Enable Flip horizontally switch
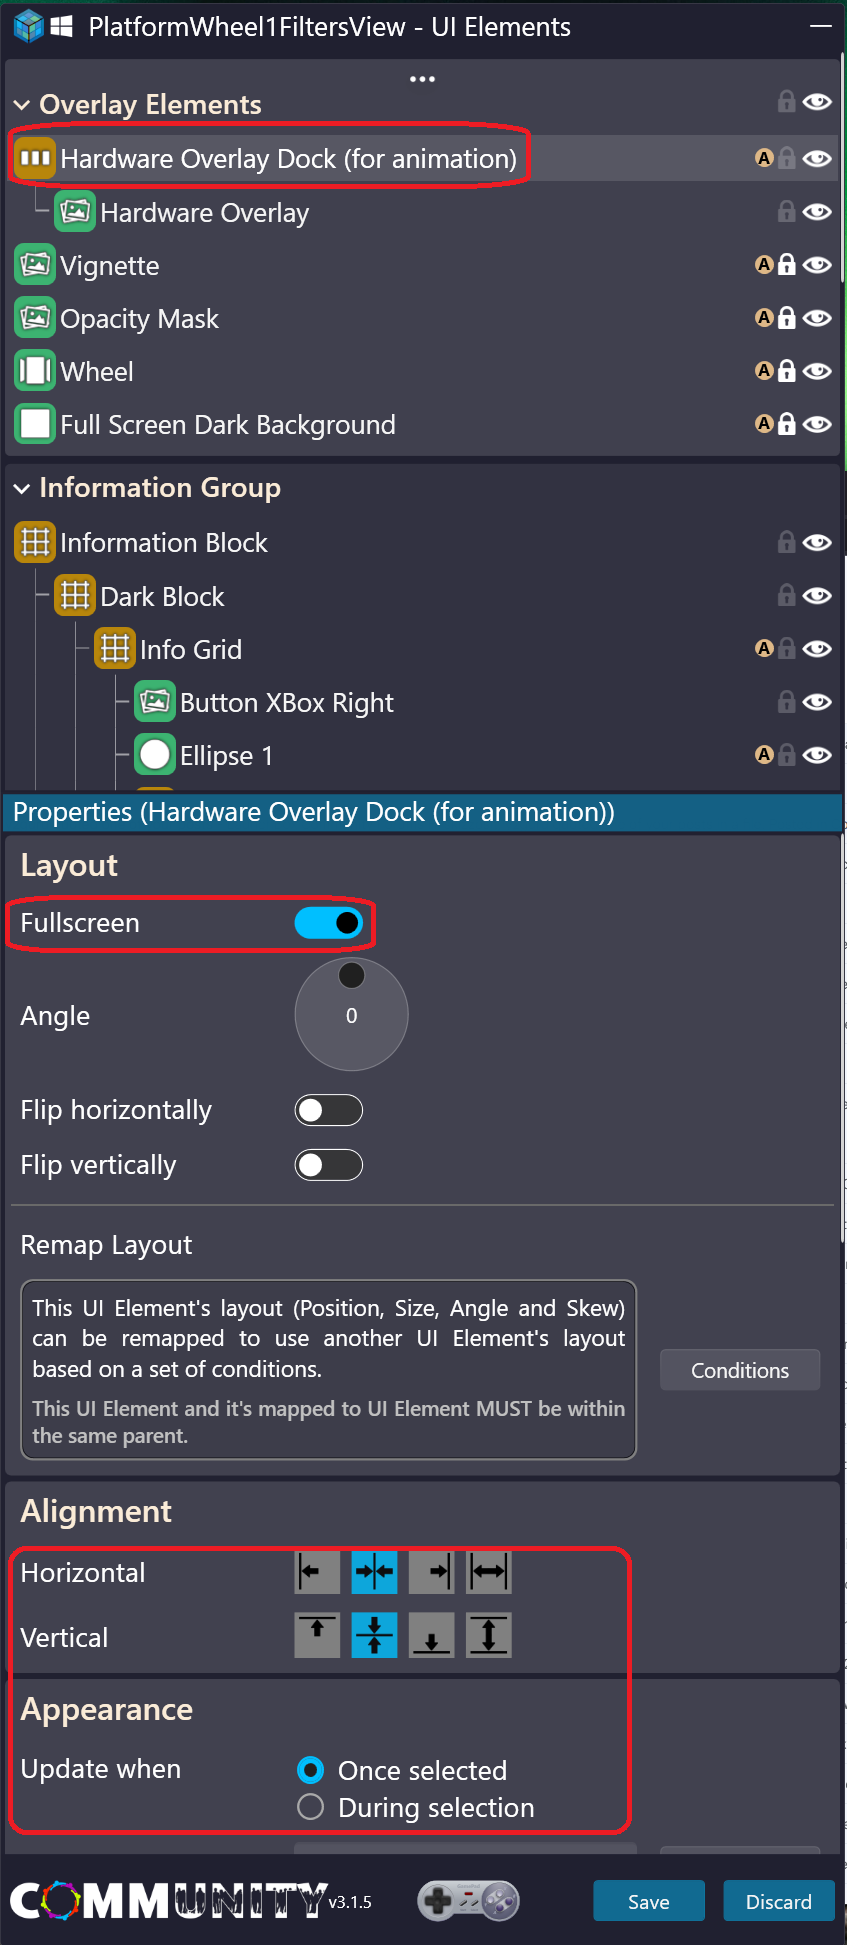The height and width of the screenshot is (1945, 847). click(x=328, y=1110)
